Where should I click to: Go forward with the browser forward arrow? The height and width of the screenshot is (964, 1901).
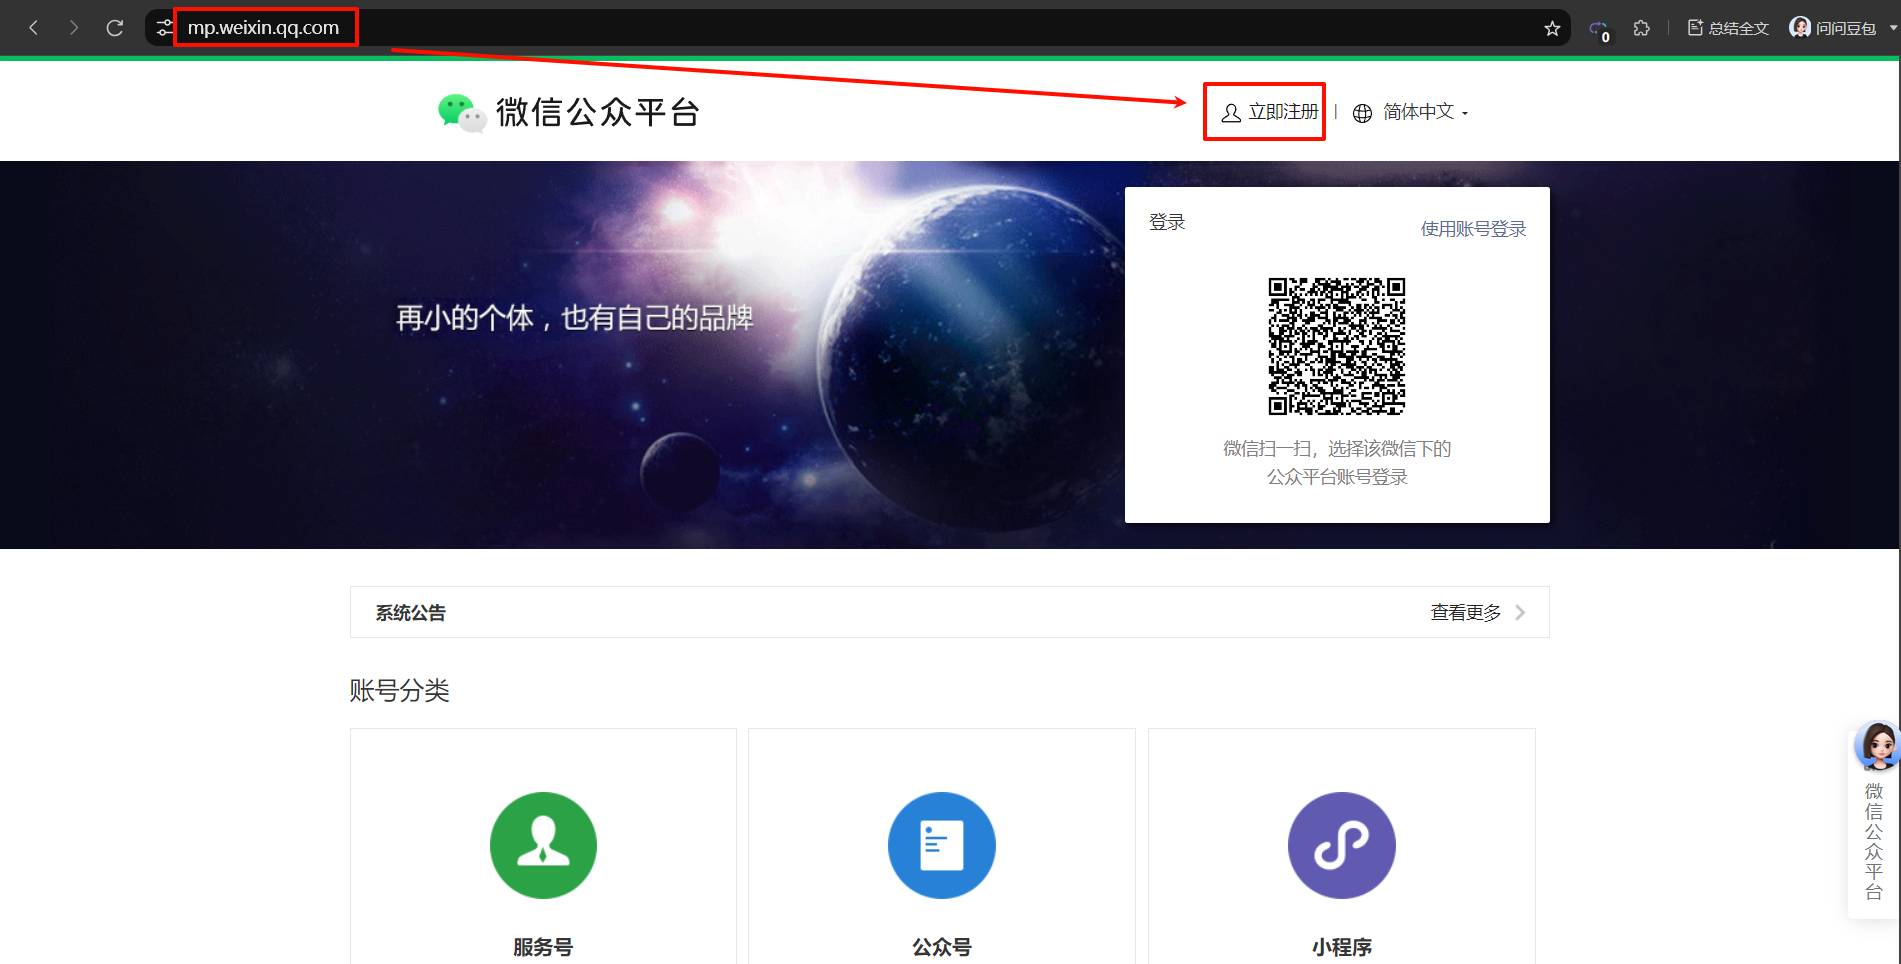74,28
